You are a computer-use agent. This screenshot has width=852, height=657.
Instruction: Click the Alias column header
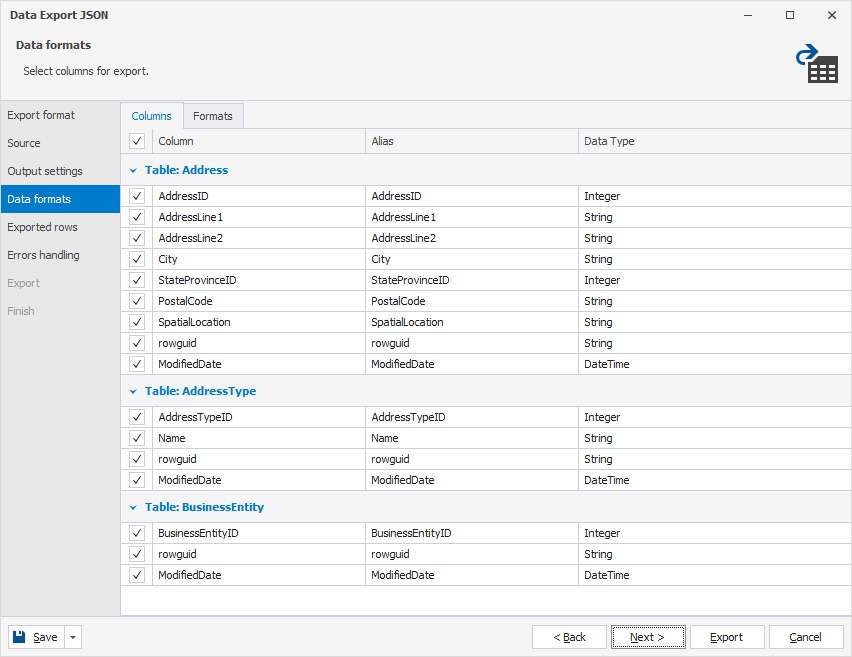tap(472, 141)
